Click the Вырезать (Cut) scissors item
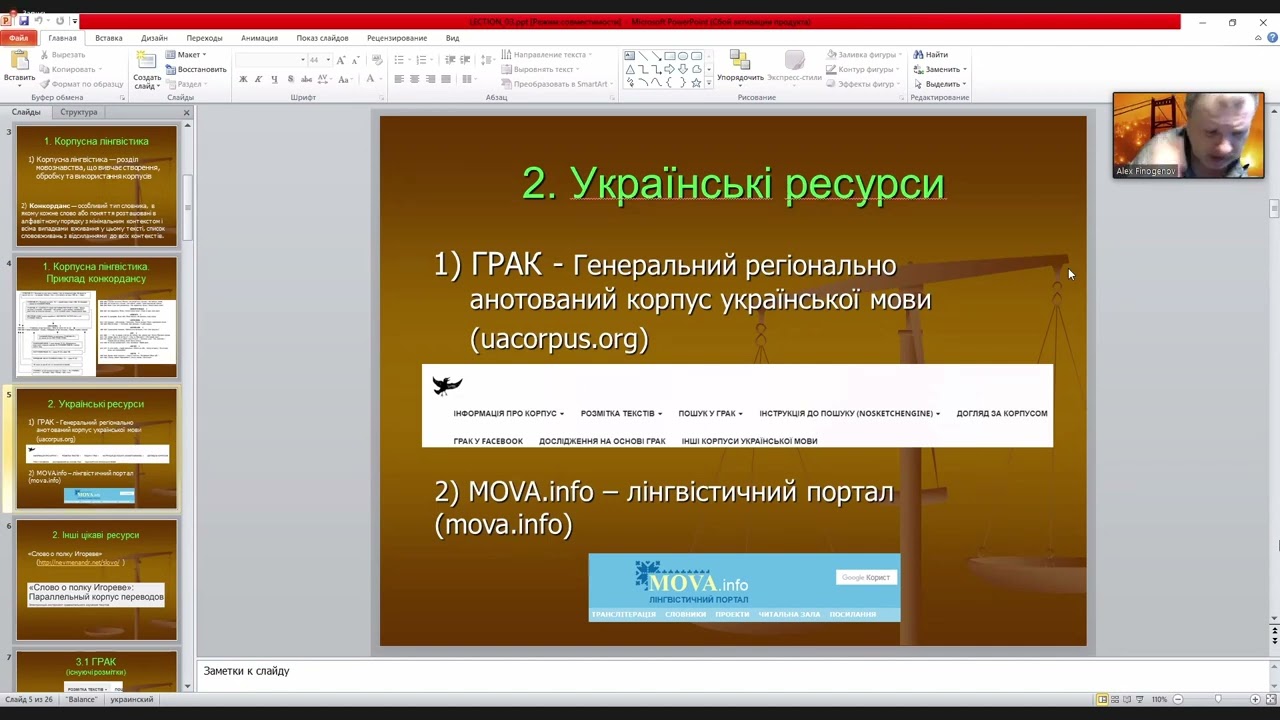Viewport: 1280px width, 720px height. tap(62, 54)
